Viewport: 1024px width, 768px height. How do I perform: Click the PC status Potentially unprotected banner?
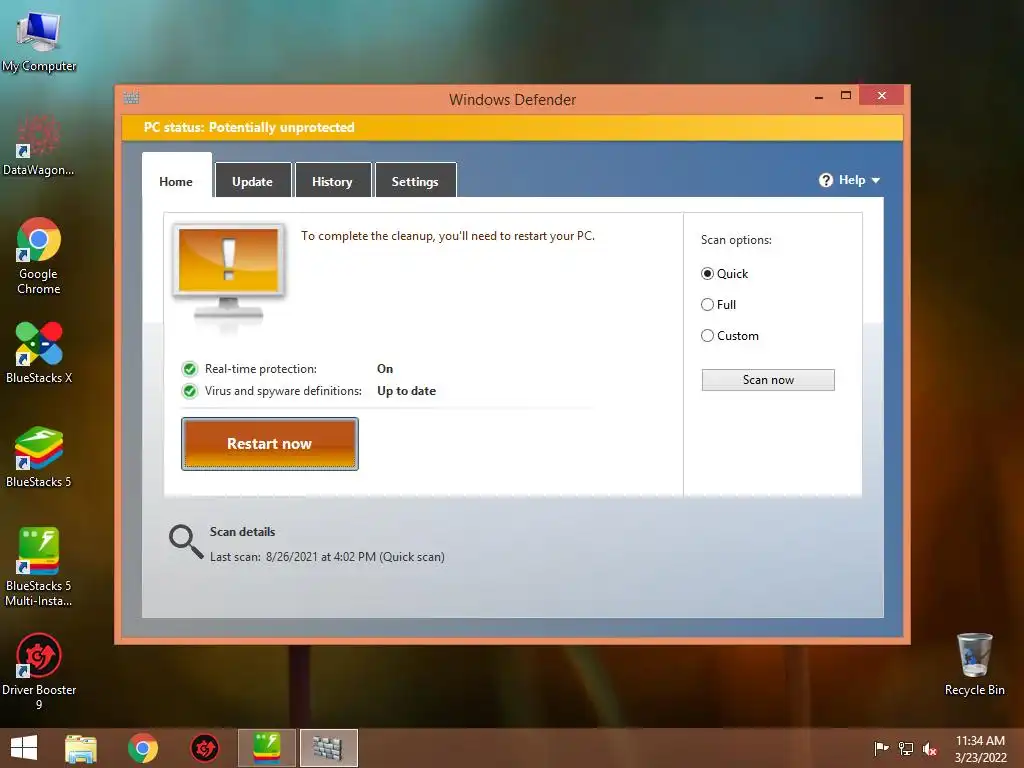(x=512, y=127)
